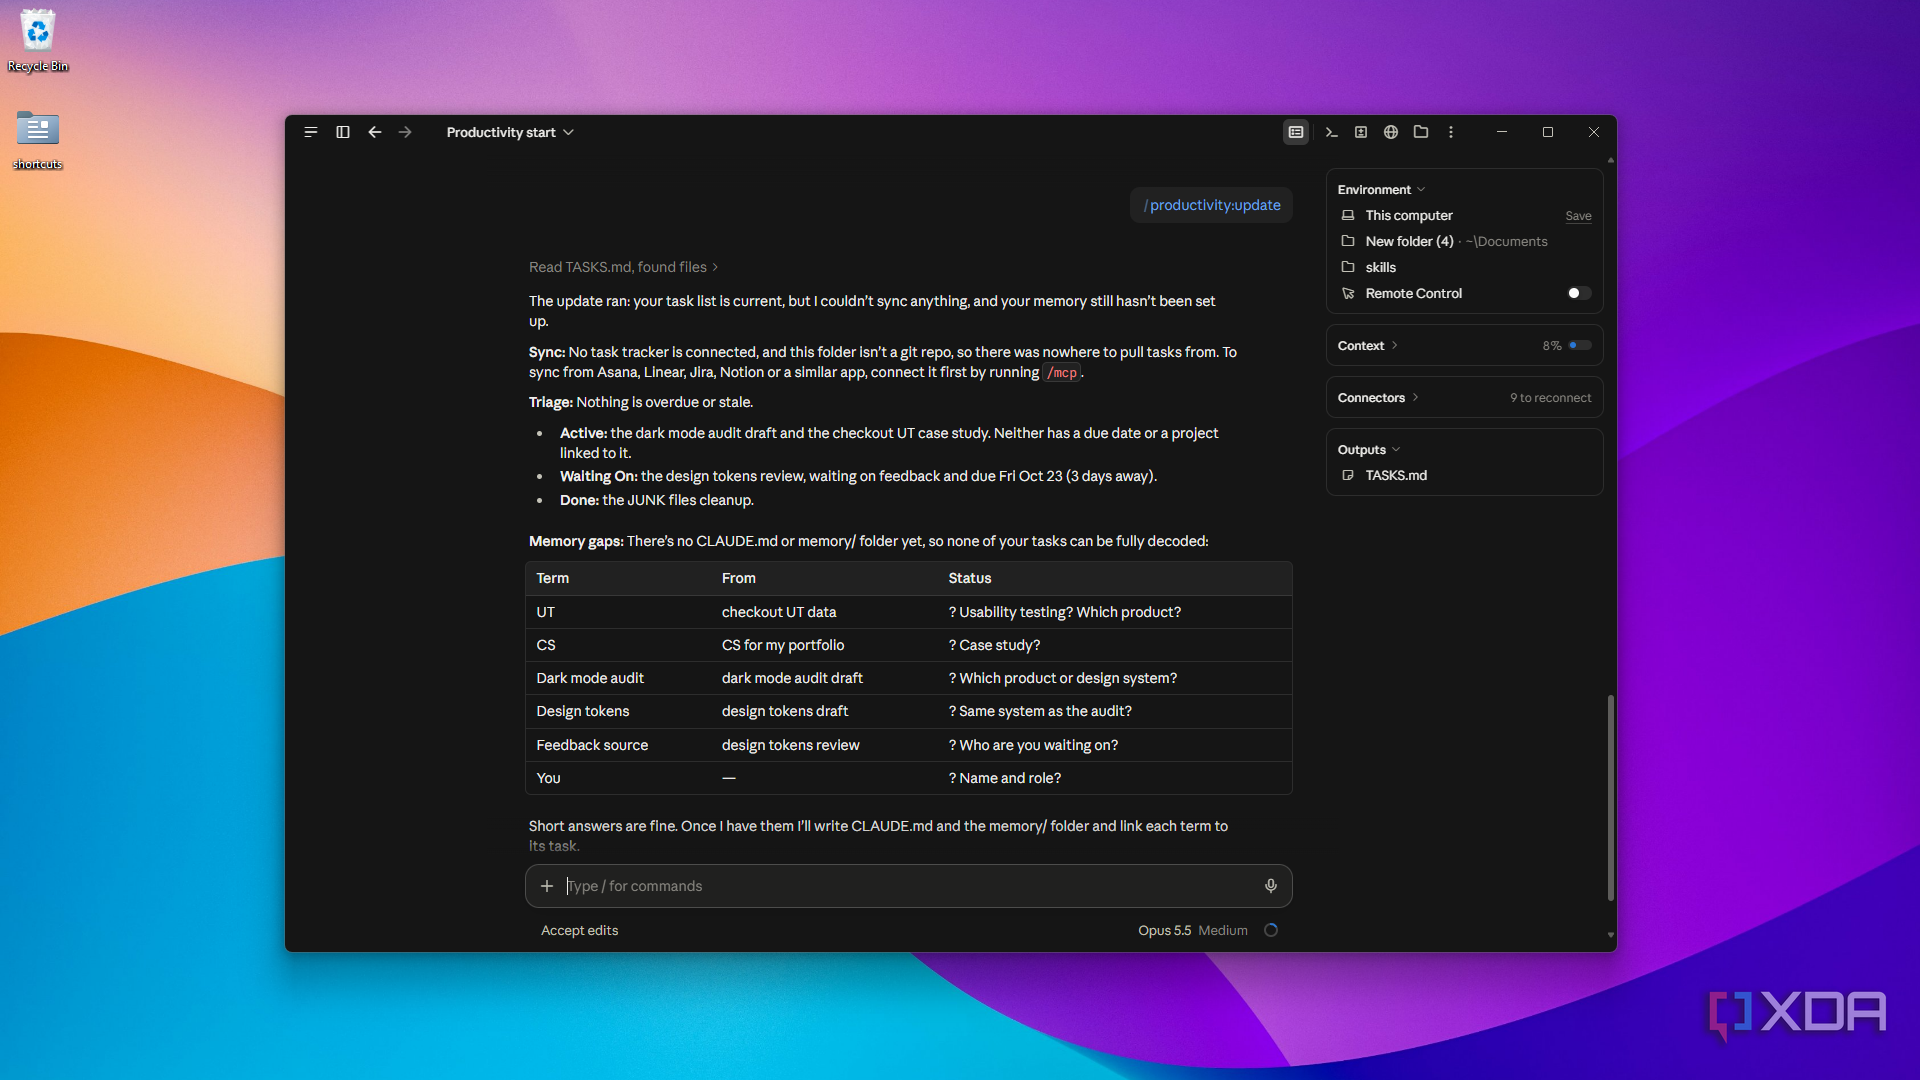Open the Connectors section
Image resolution: width=1920 pixels, height=1080 pixels.
click(1378, 398)
